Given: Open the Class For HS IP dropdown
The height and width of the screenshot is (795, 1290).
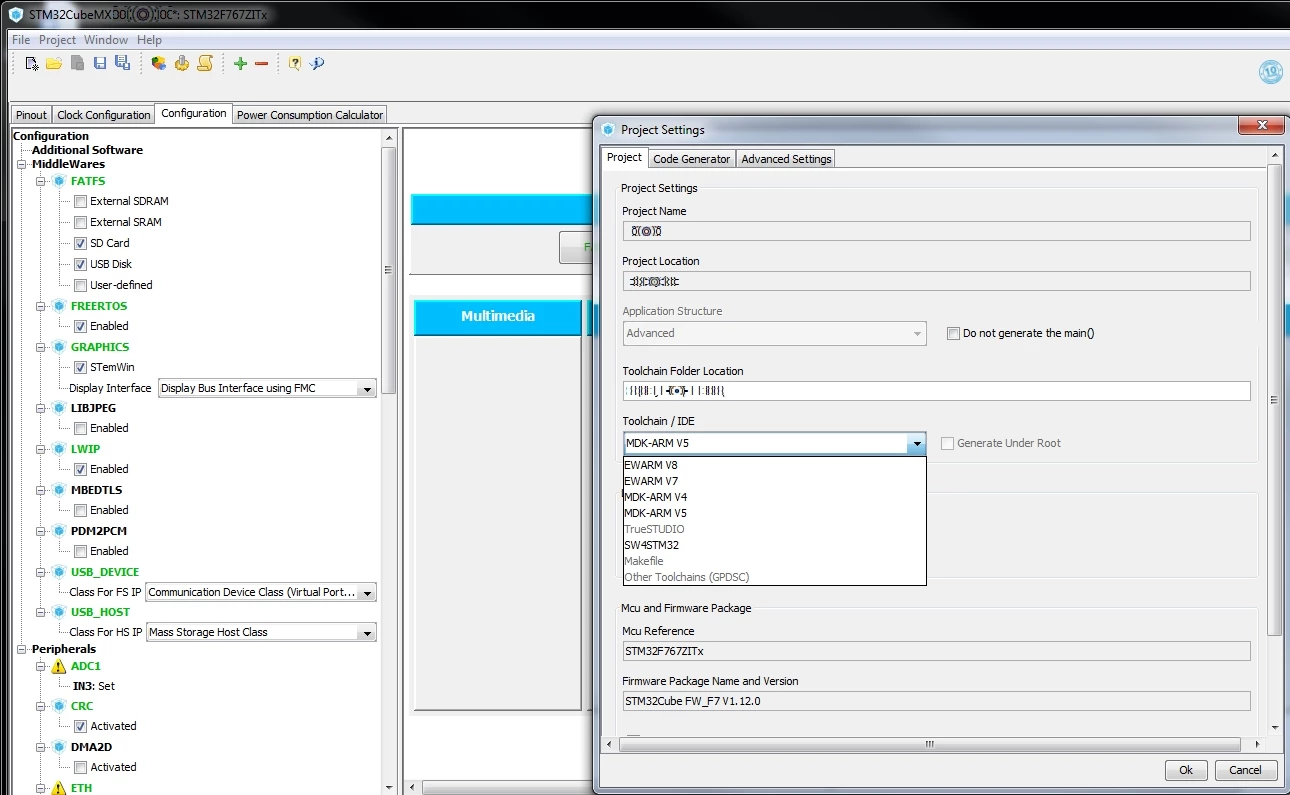Looking at the screenshot, I should (x=261, y=632).
